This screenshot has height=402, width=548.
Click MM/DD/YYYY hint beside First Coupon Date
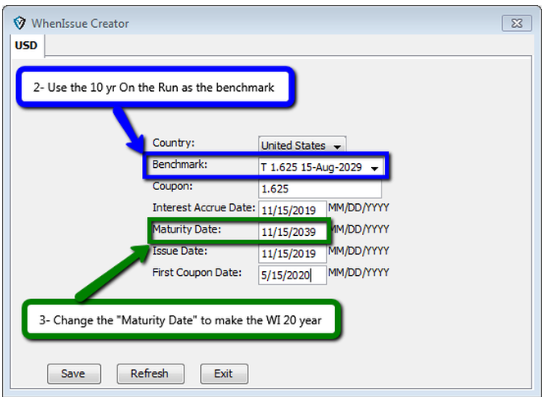[359, 273]
